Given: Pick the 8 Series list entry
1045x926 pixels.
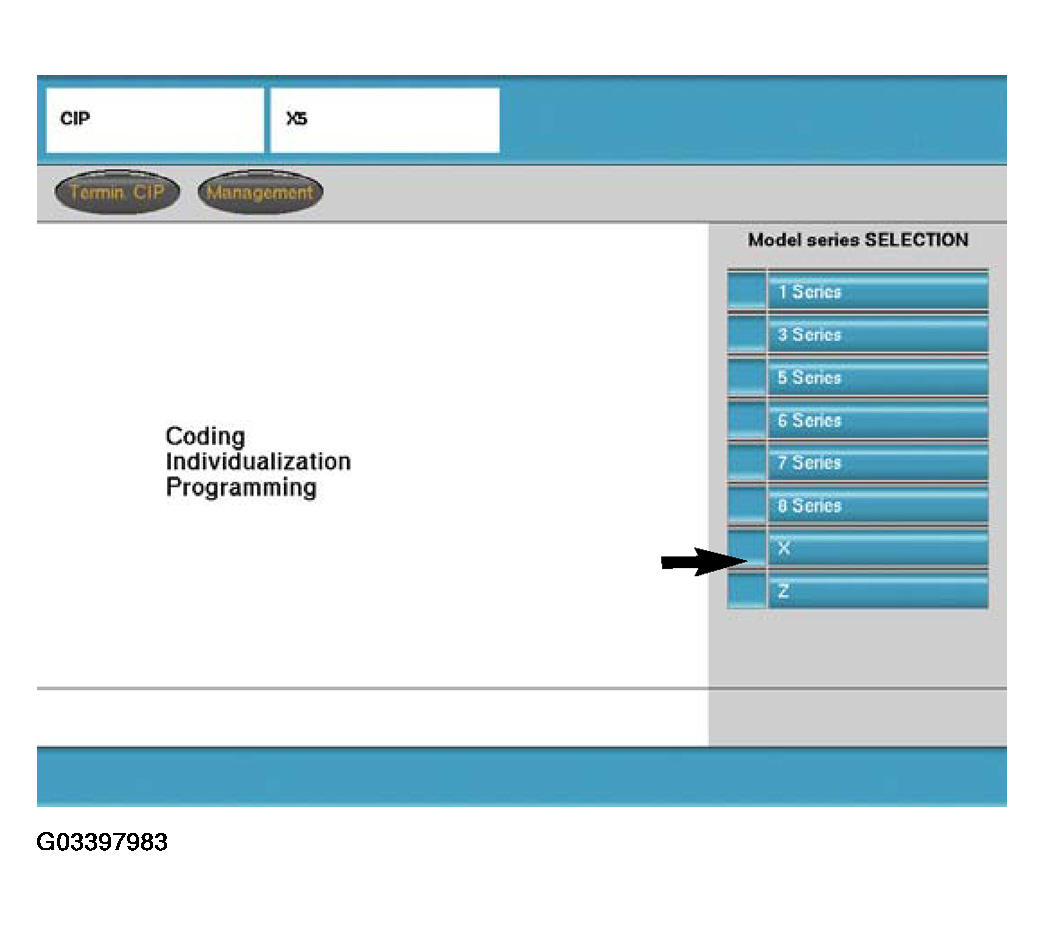Looking at the screenshot, I should [877, 506].
